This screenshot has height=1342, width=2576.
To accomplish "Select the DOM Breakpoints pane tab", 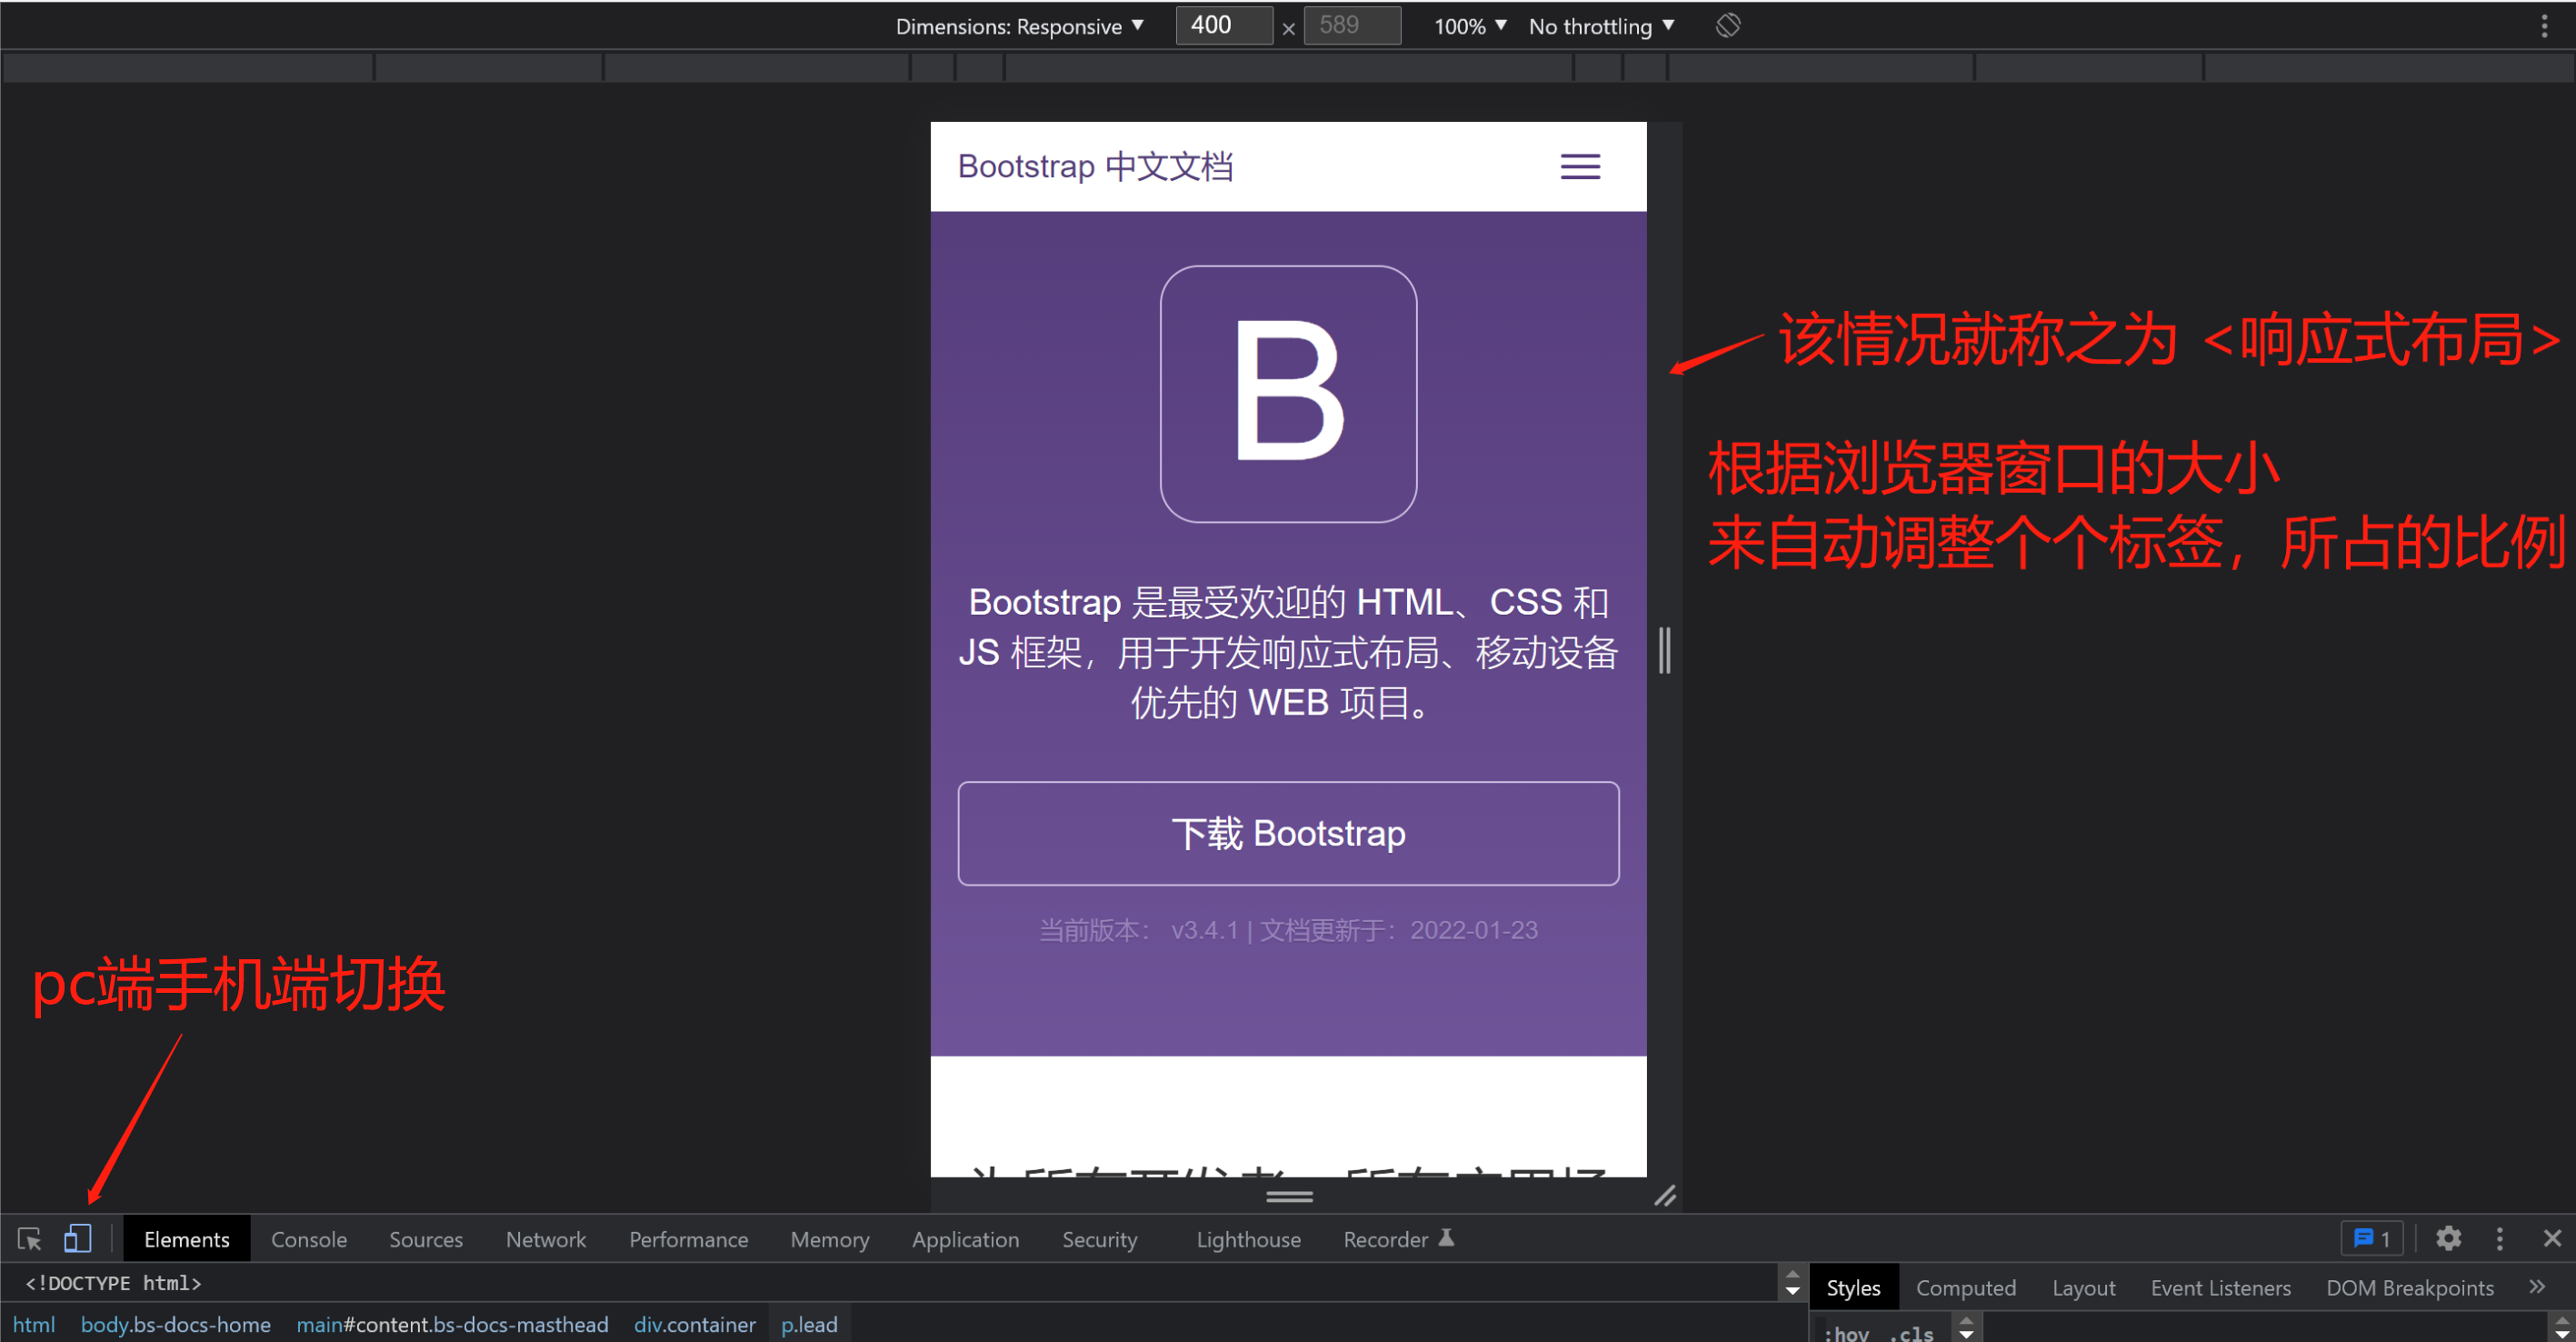I will point(2409,1287).
